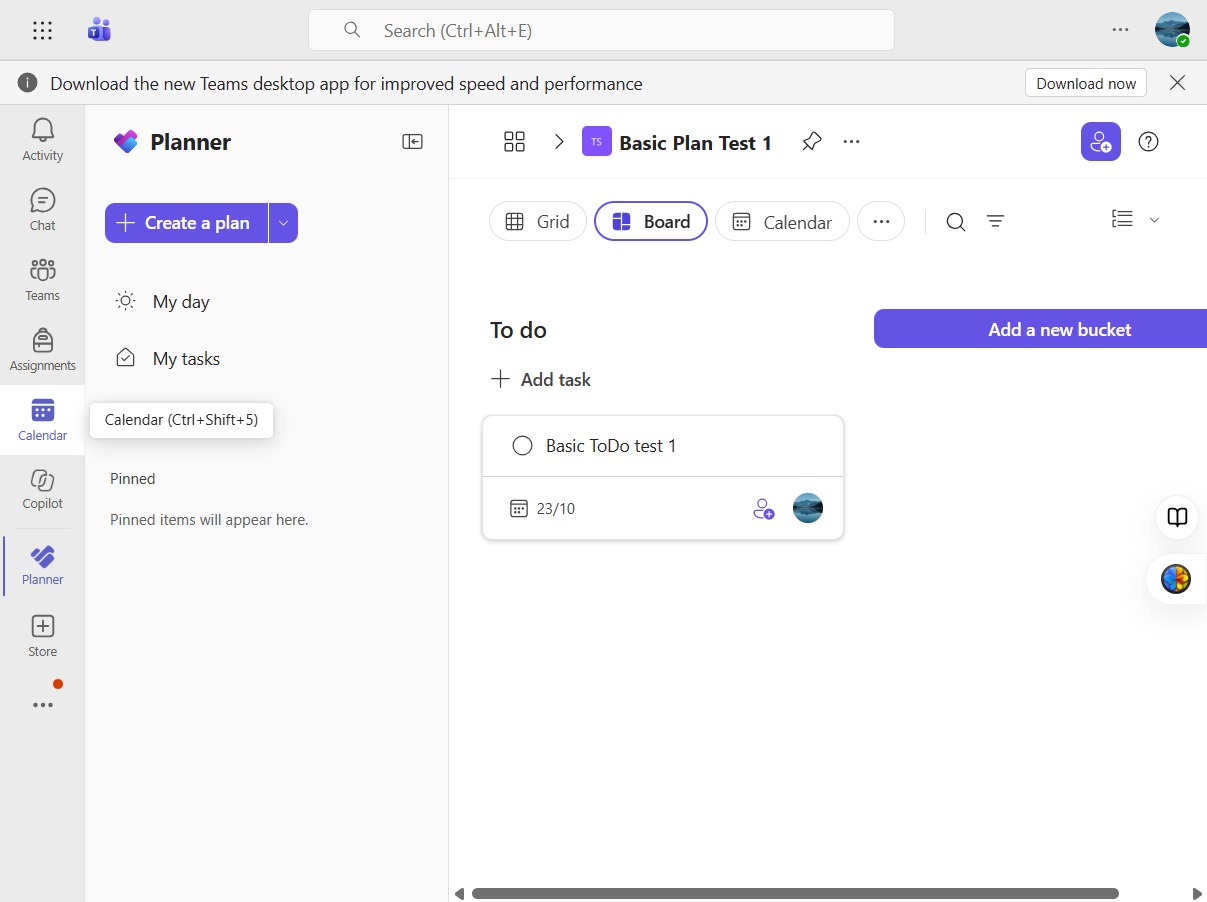Click the scrollbar right arrow
1207x902 pixels.
click(1198, 893)
